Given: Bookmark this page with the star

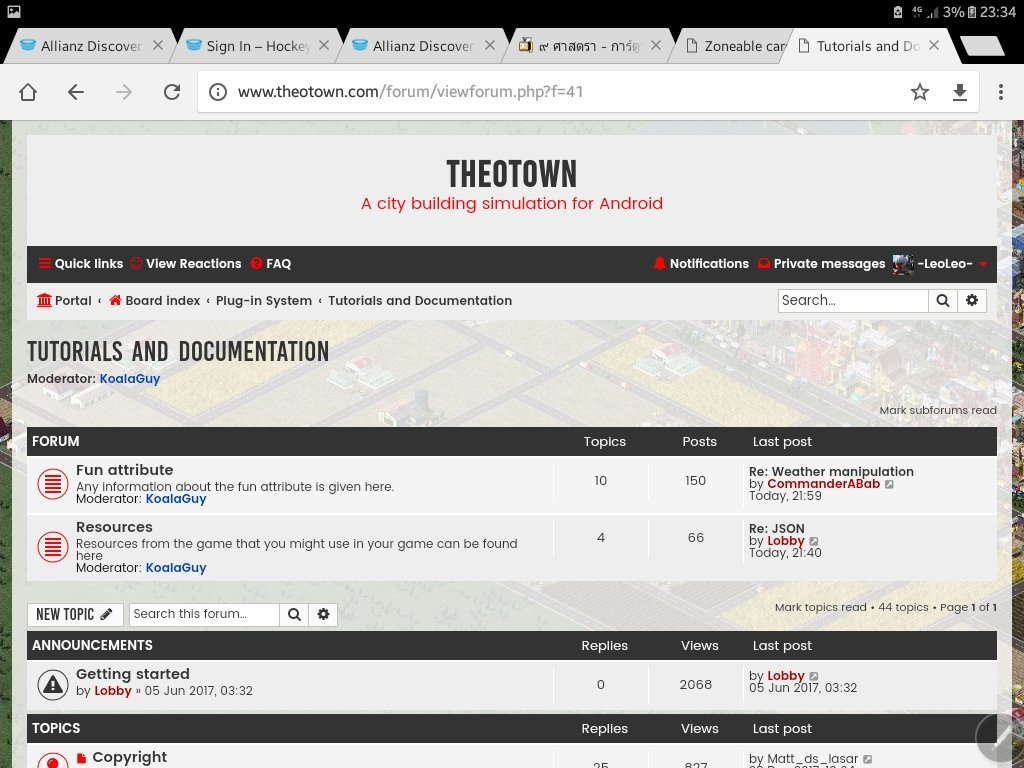Looking at the screenshot, I should [x=920, y=92].
